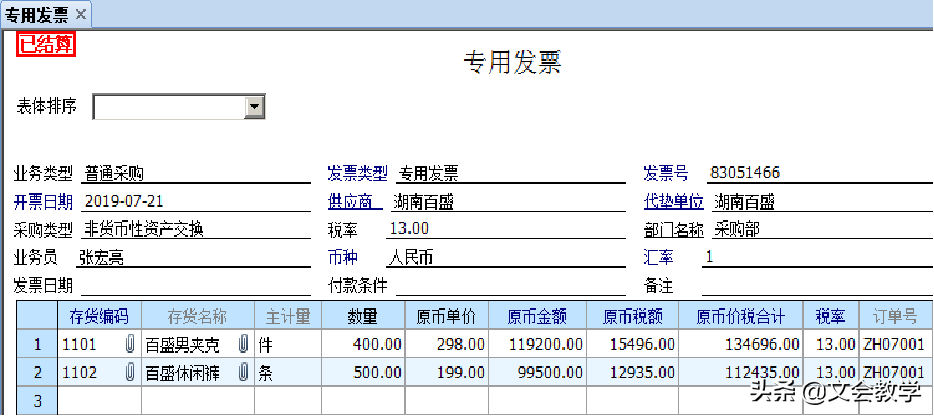Click the header 税率 field 13.00
The image size is (934, 416).
click(505, 229)
